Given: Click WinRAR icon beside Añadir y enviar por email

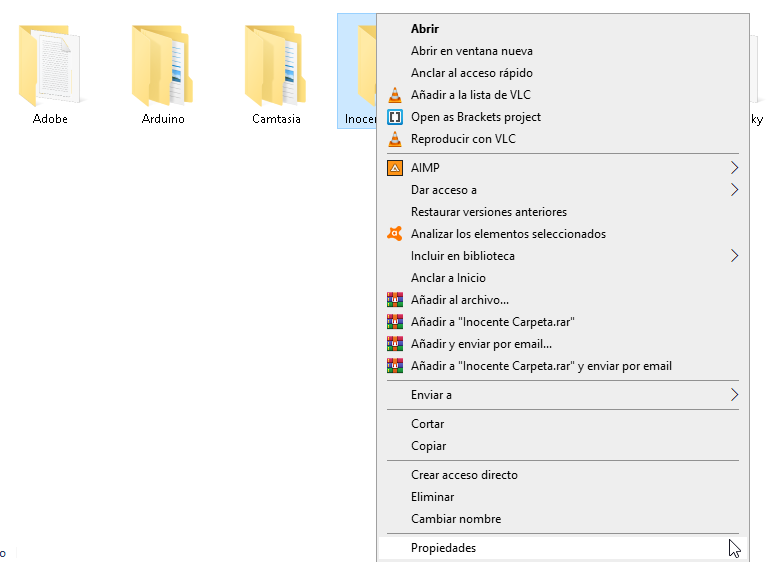Looking at the screenshot, I should click(395, 344).
